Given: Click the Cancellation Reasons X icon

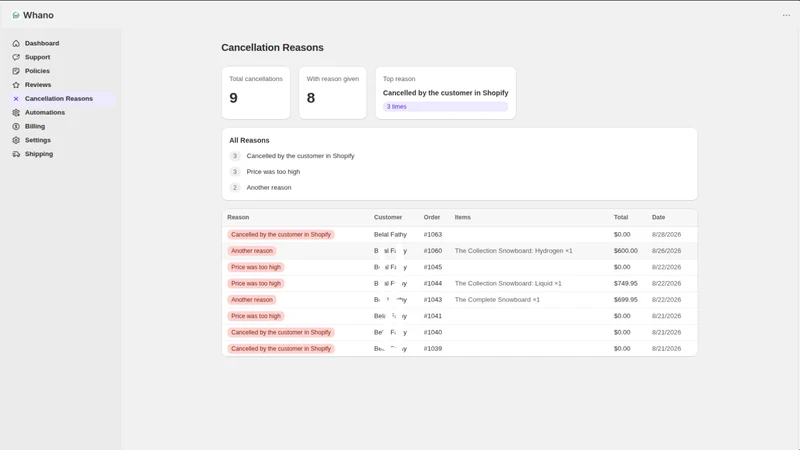Looking at the screenshot, I should pos(16,98).
